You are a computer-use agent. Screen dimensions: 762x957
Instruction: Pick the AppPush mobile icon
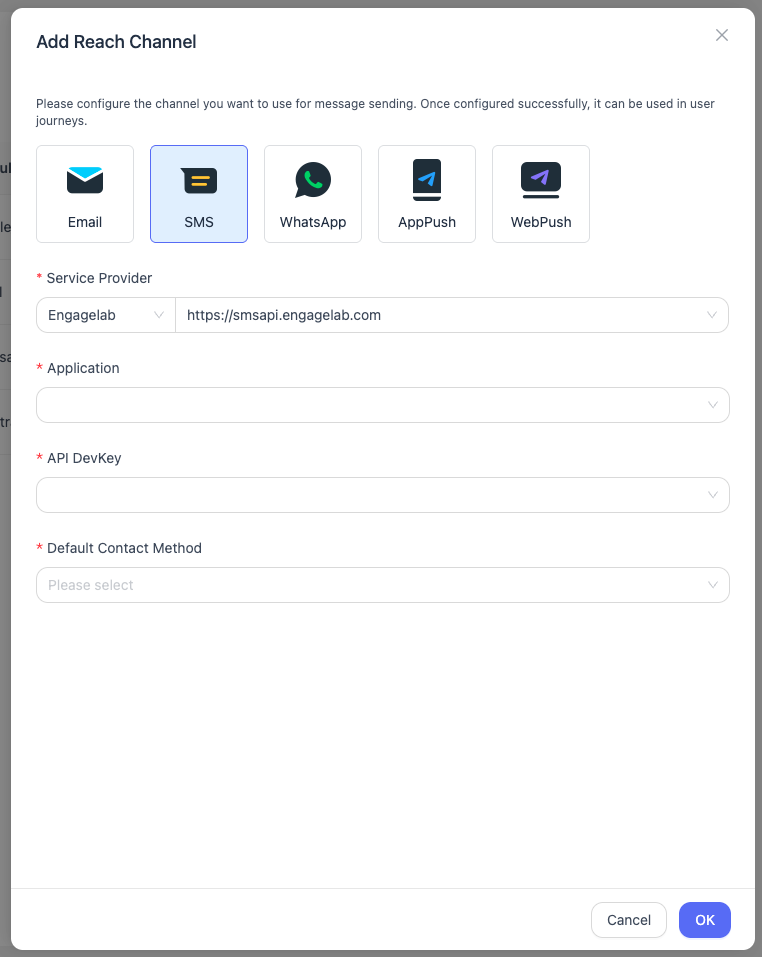pos(427,180)
